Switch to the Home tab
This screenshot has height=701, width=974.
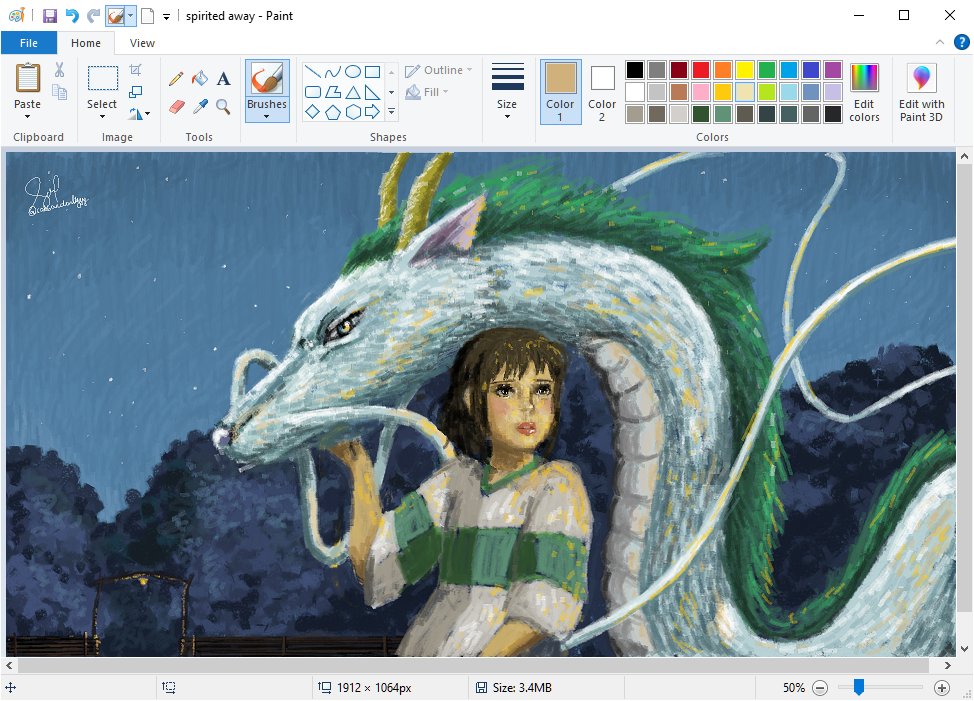click(86, 43)
